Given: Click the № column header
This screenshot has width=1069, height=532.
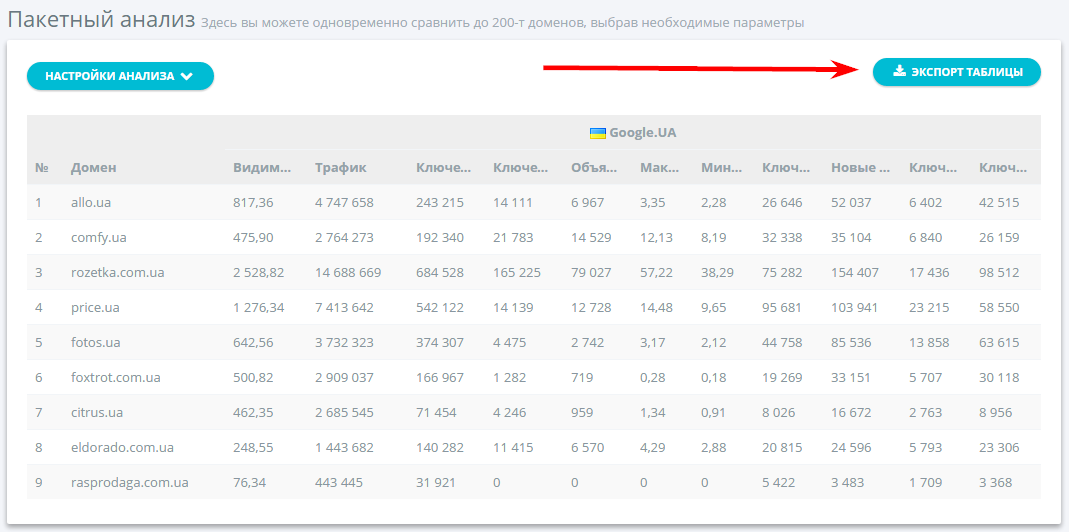Looking at the screenshot, I should [x=42, y=168].
